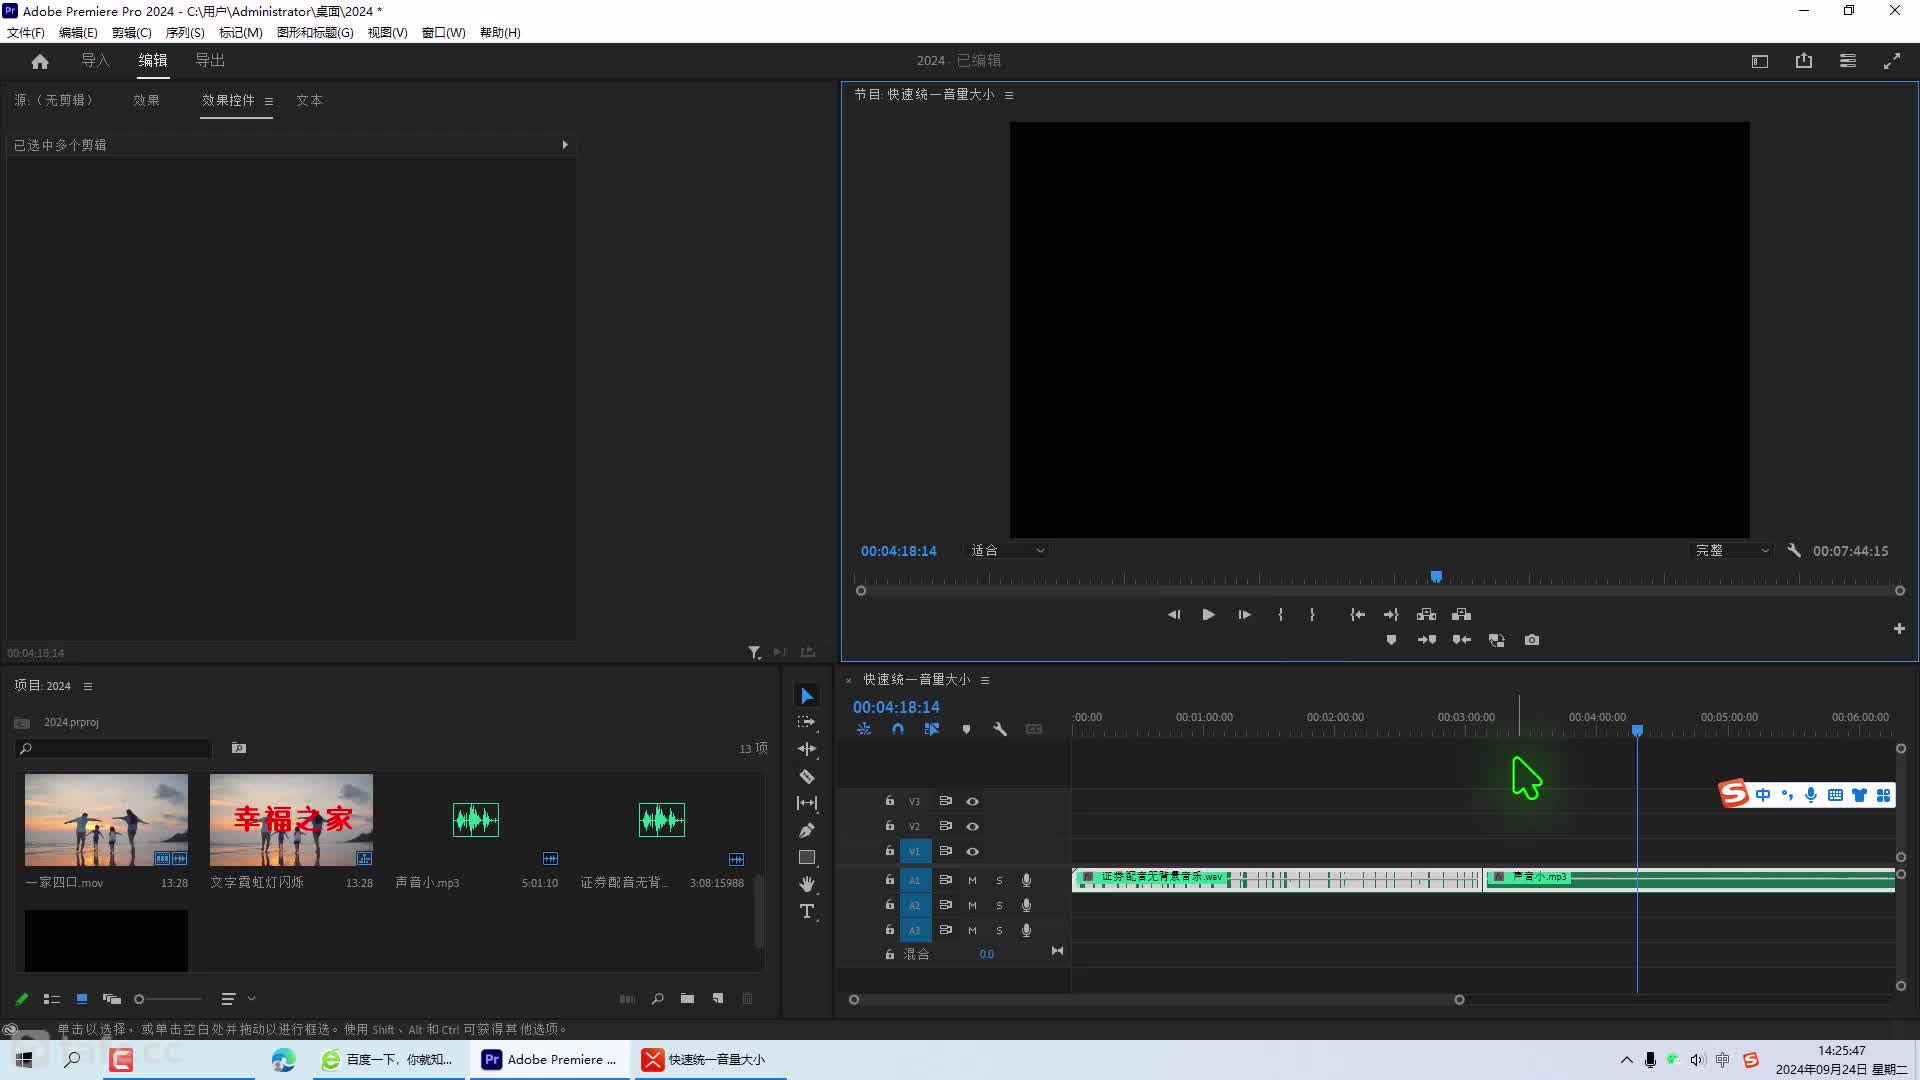Open the sort icons dropdown chevron
Viewport: 1920px width, 1080px height.
pos(251,998)
